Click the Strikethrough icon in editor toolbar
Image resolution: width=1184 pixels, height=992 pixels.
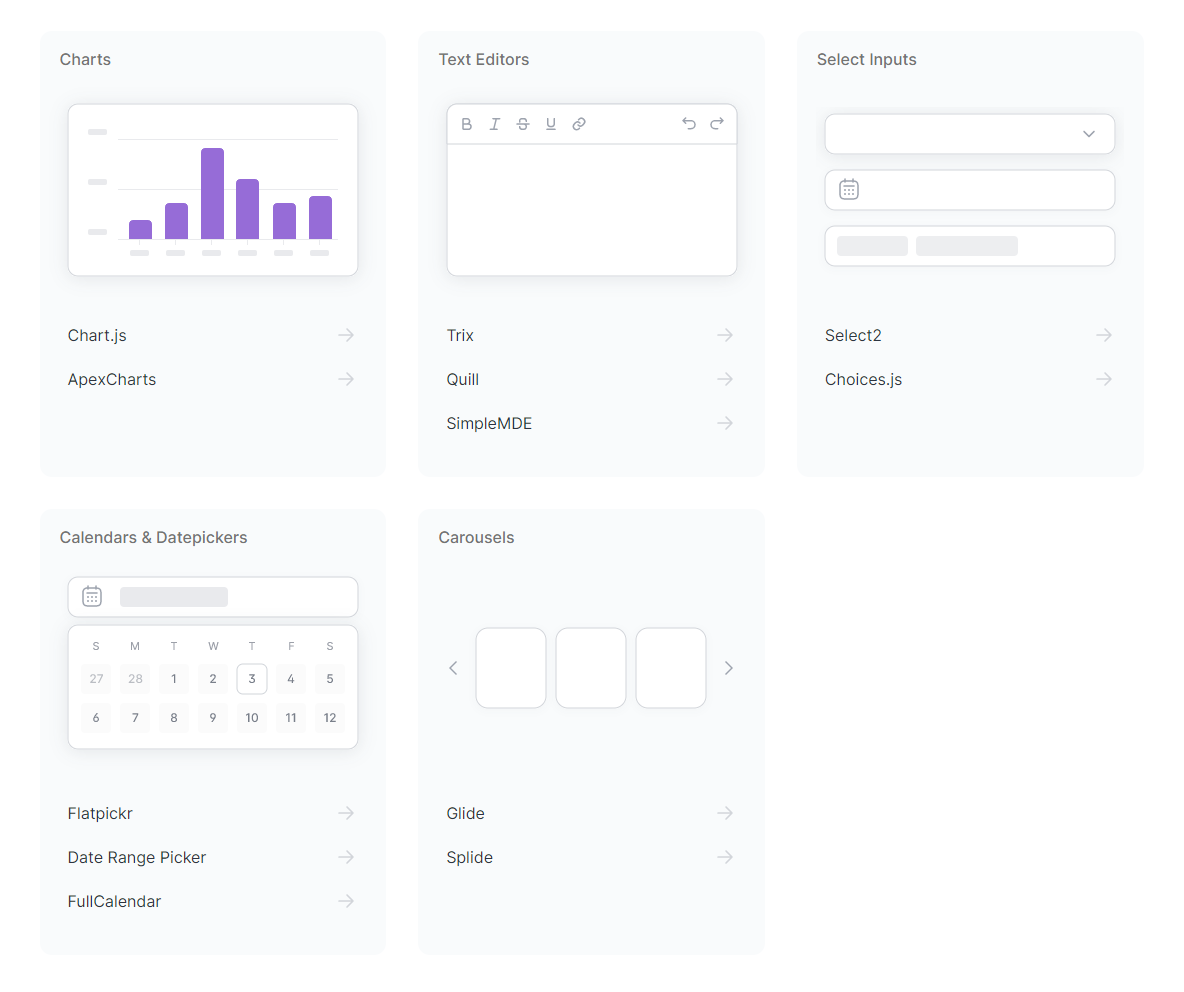(x=523, y=124)
